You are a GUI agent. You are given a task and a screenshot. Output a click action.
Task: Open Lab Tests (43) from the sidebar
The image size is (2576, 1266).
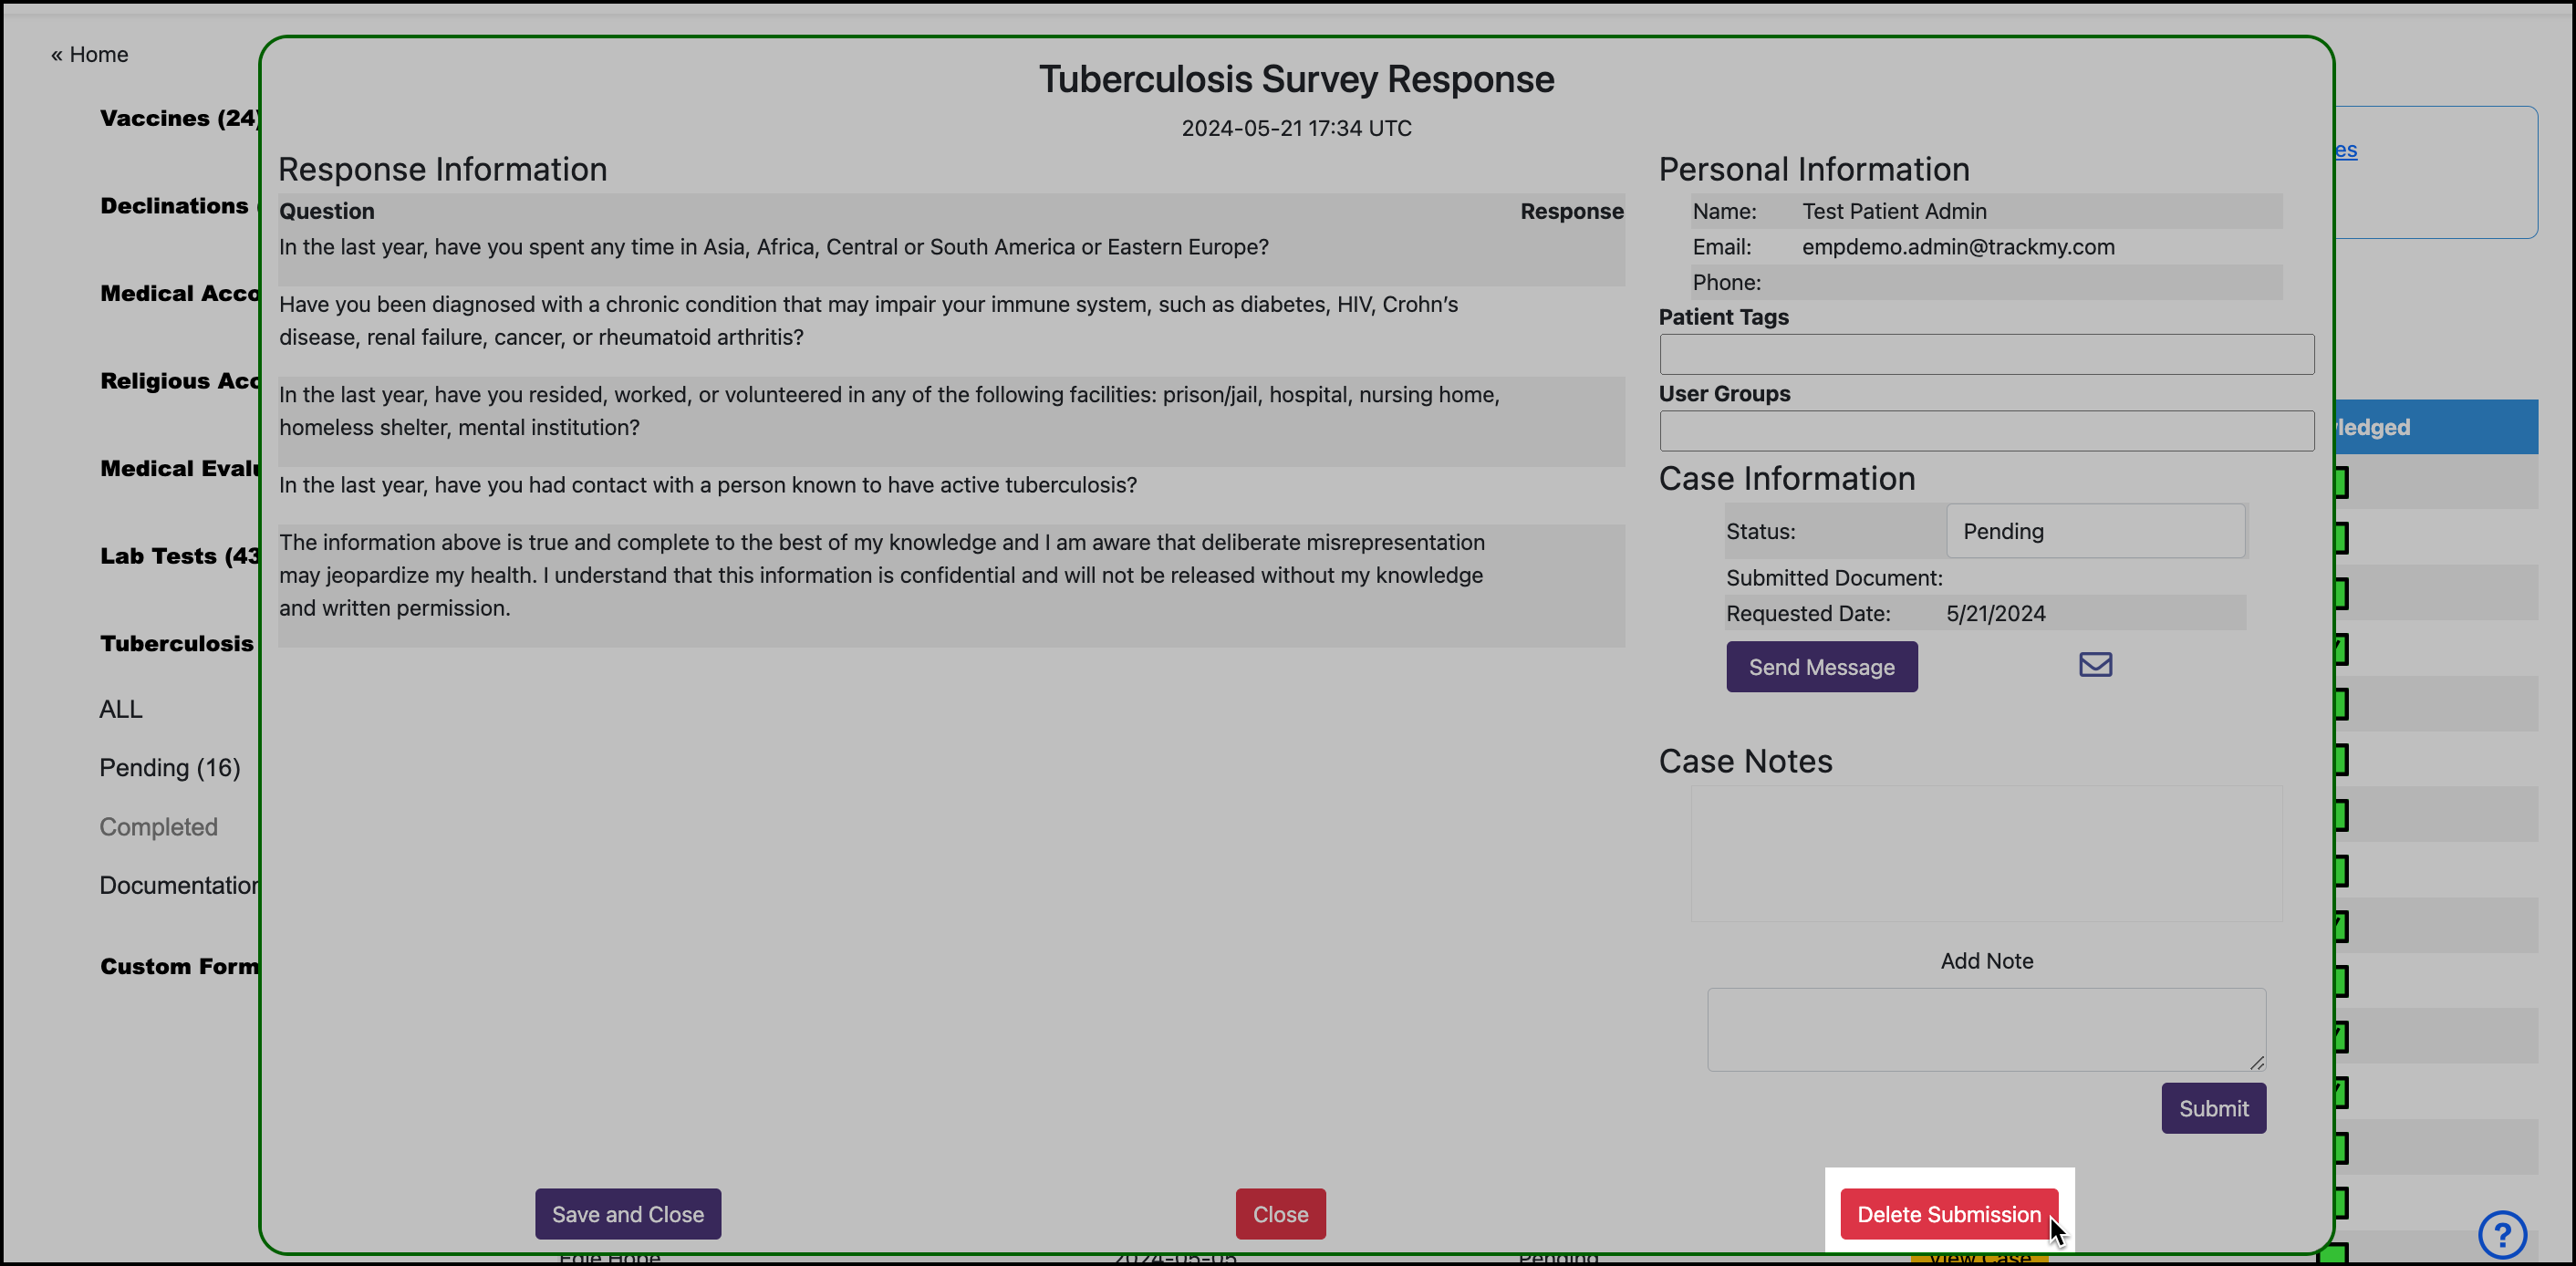pyautogui.click(x=178, y=556)
